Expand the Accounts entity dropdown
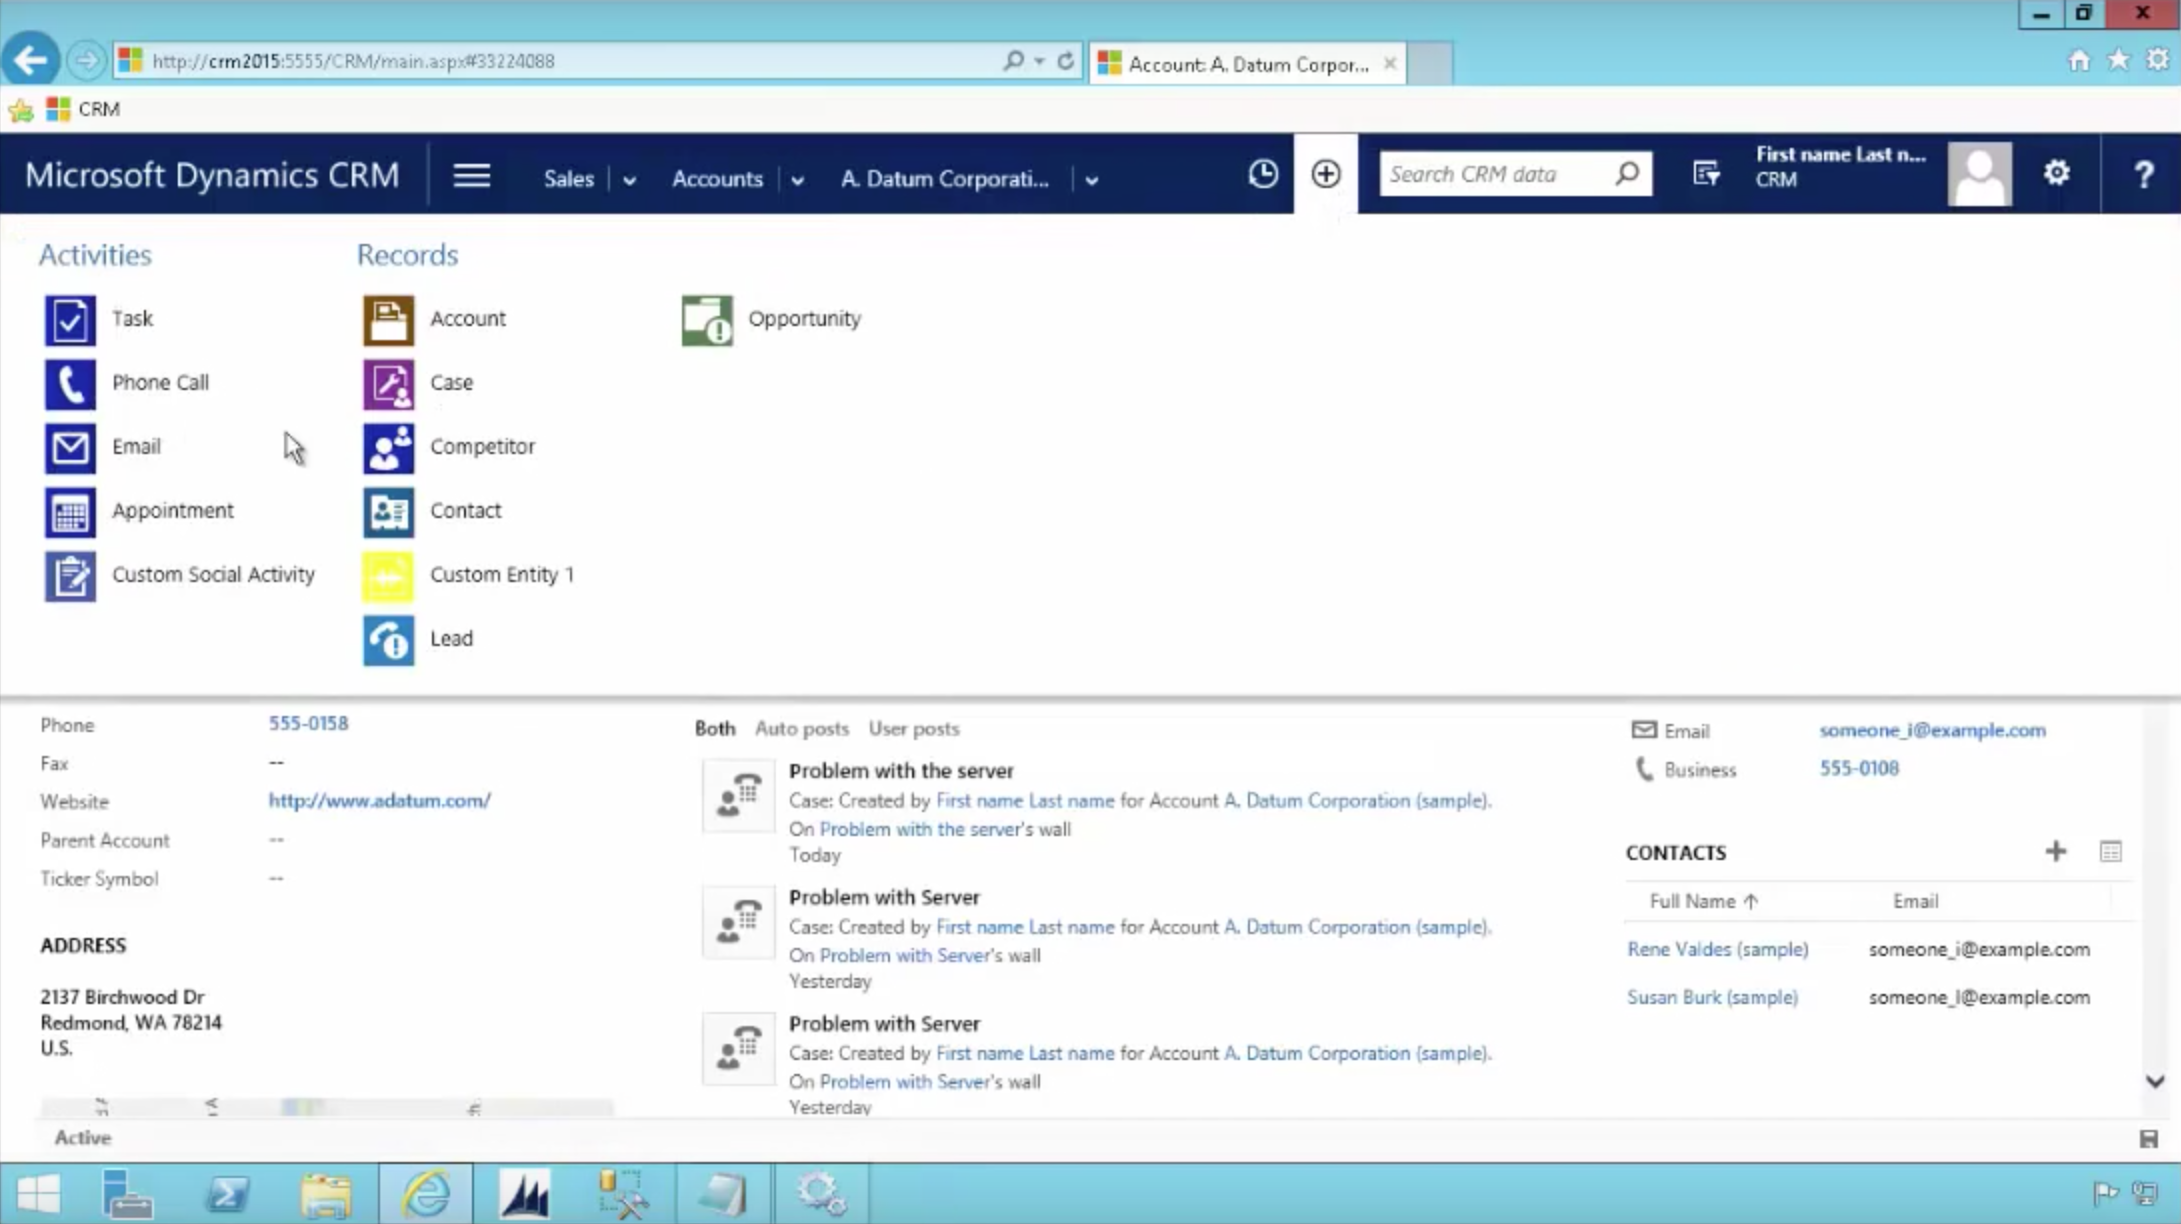Image resolution: width=2181 pixels, height=1224 pixels. 797,181
